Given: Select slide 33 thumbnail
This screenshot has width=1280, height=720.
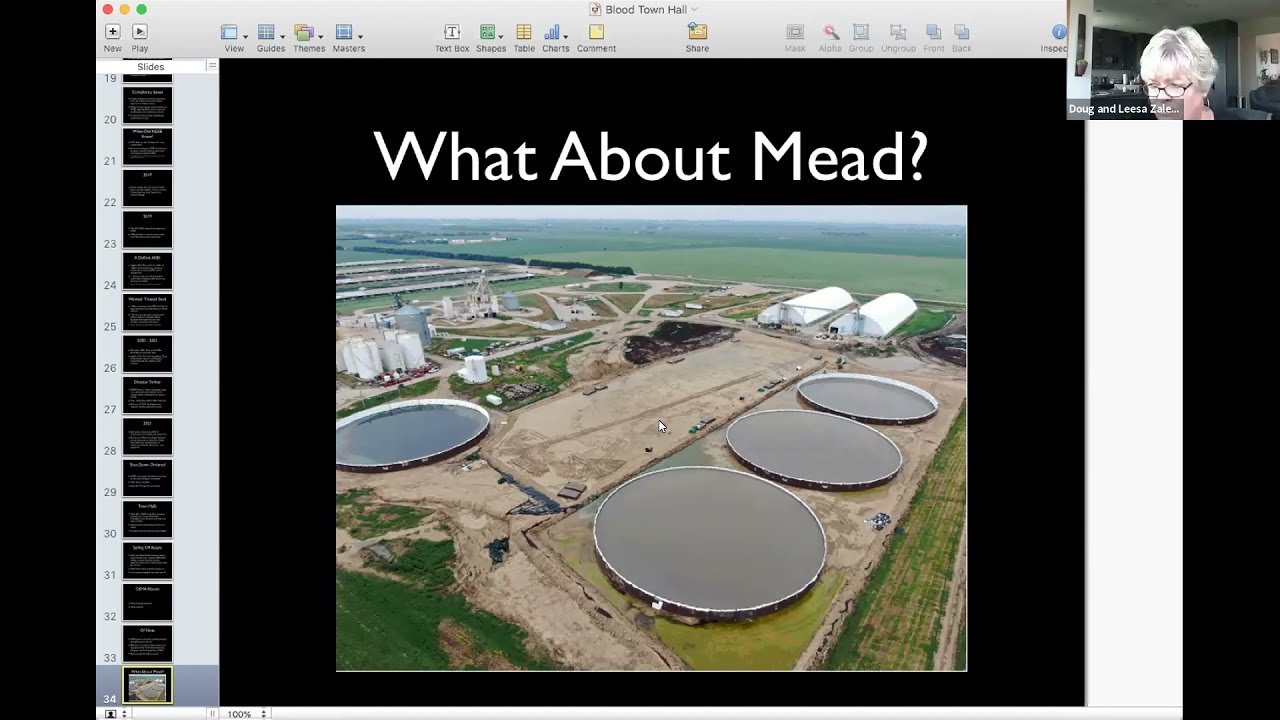Looking at the screenshot, I should (x=148, y=645).
